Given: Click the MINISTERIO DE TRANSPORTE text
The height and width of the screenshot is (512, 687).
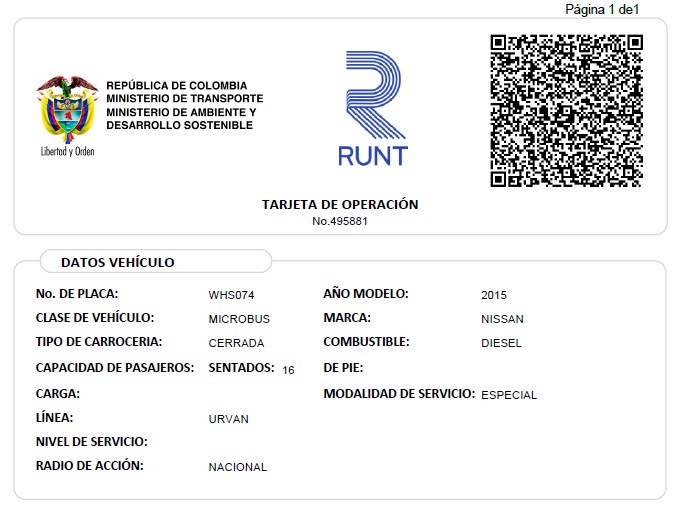Looking at the screenshot, I should 184,99.
